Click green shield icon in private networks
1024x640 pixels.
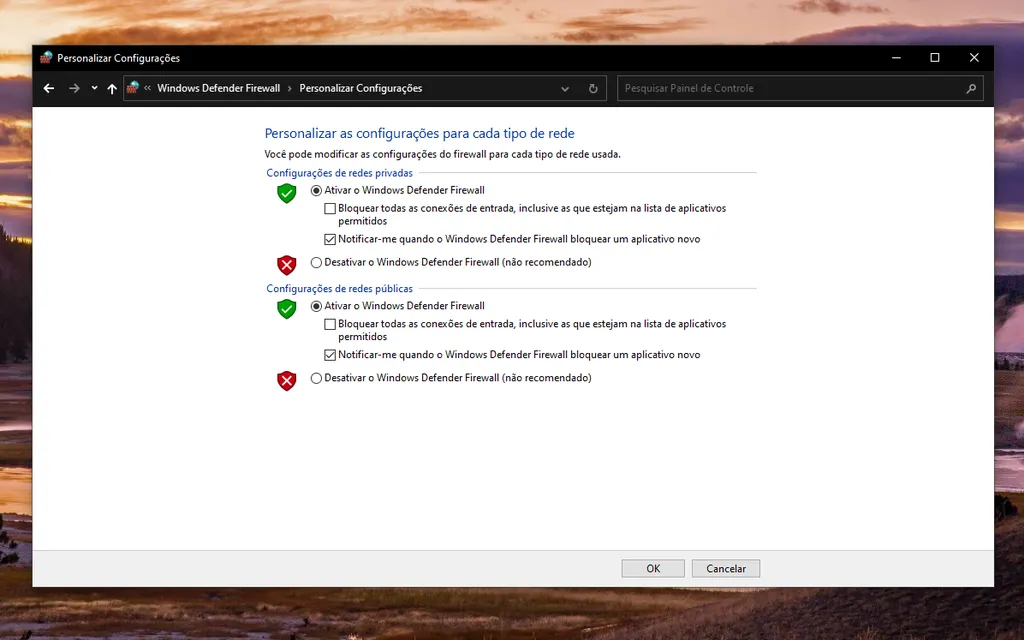click(287, 193)
